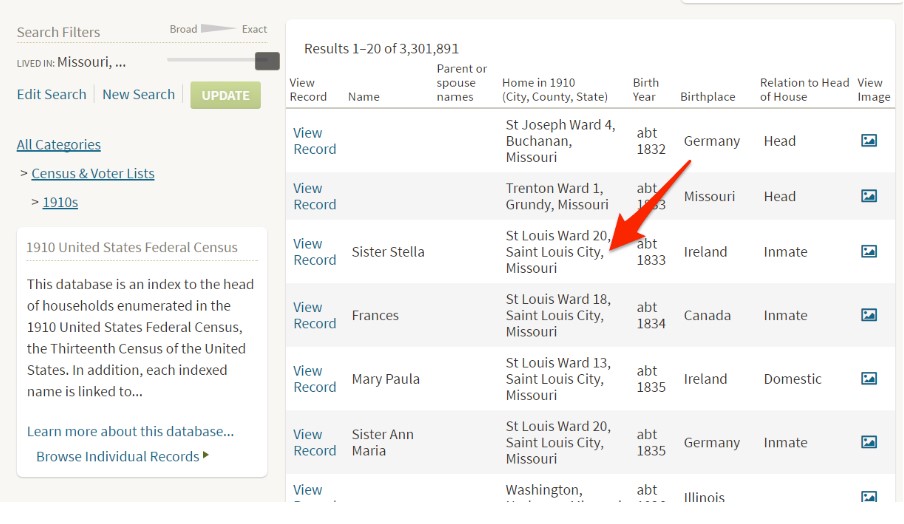View Record for Sister Stella
Image resolution: width=904 pixels, height=524 pixels.
pos(315,251)
